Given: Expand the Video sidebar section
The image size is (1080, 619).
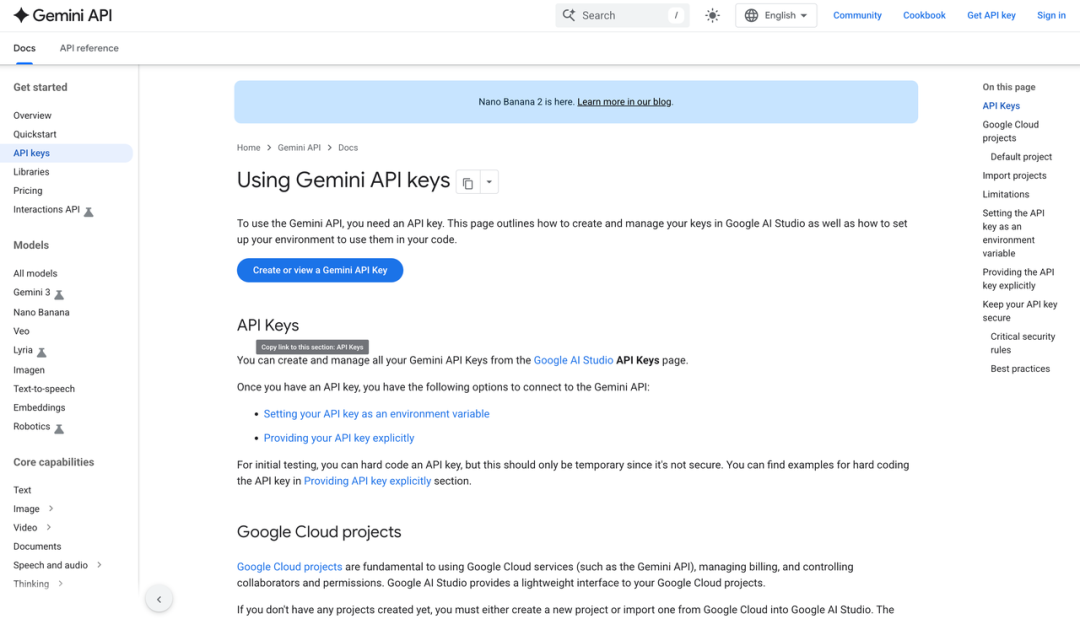Looking at the screenshot, I should click(x=48, y=528).
